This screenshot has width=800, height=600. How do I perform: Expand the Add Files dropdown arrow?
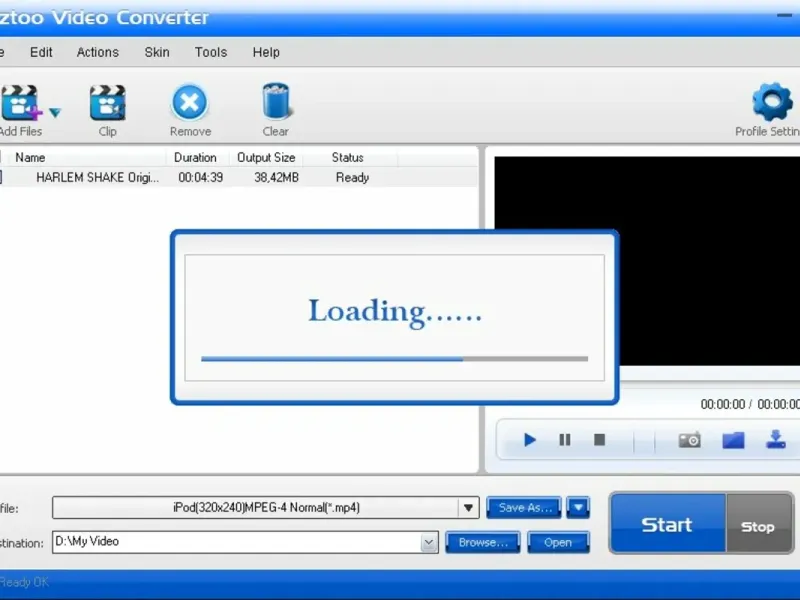pyautogui.click(x=55, y=112)
